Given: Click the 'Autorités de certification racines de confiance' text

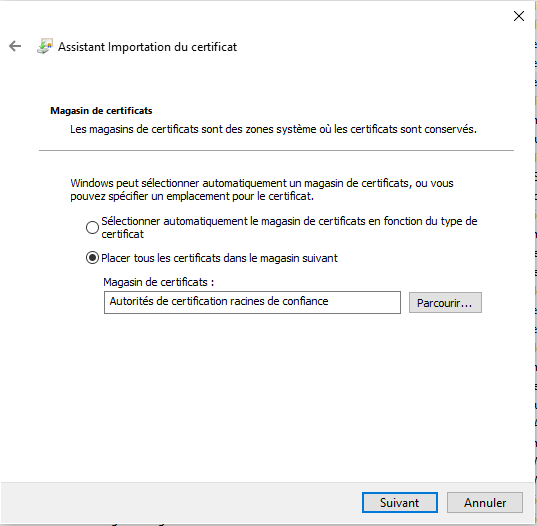Looking at the screenshot, I should click(x=219, y=301).
